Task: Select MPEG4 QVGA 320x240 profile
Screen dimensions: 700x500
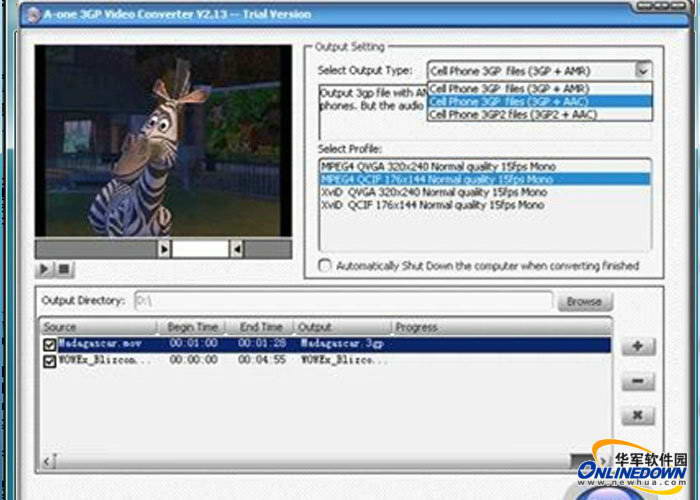Action: coord(484,167)
